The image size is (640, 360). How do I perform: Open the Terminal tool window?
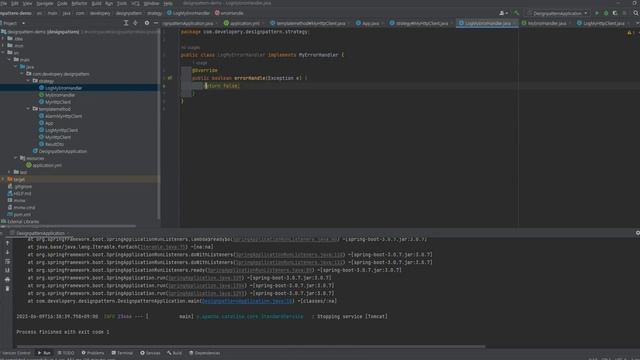click(x=122, y=353)
